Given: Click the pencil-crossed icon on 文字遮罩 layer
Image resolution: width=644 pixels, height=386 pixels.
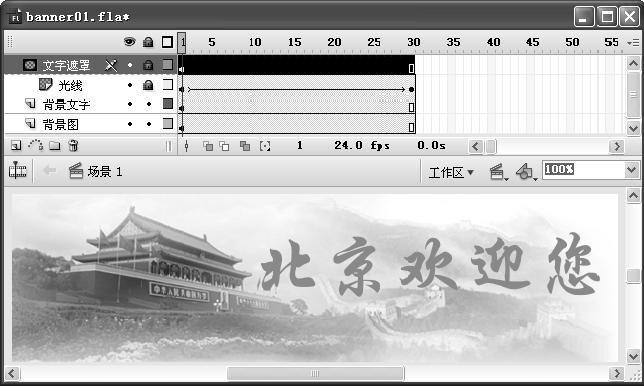Looking at the screenshot, I should pyautogui.click(x=111, y=65).
